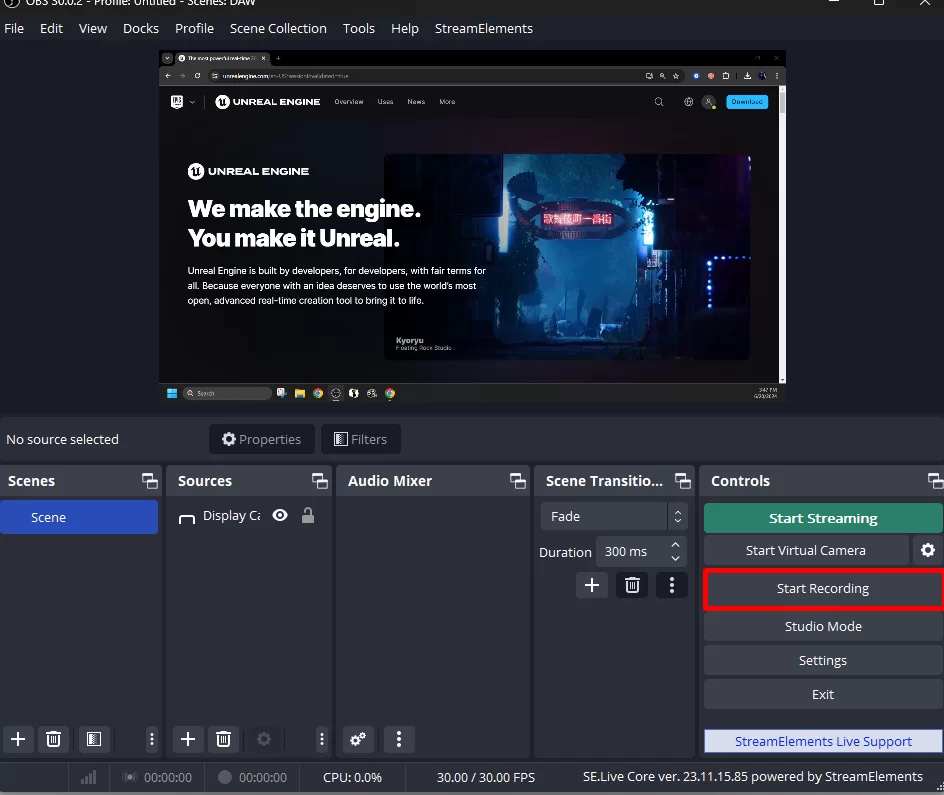The width and height of the screenshot is (944, 795).
Task: Open the Help menu
Action: coord(405,28)
